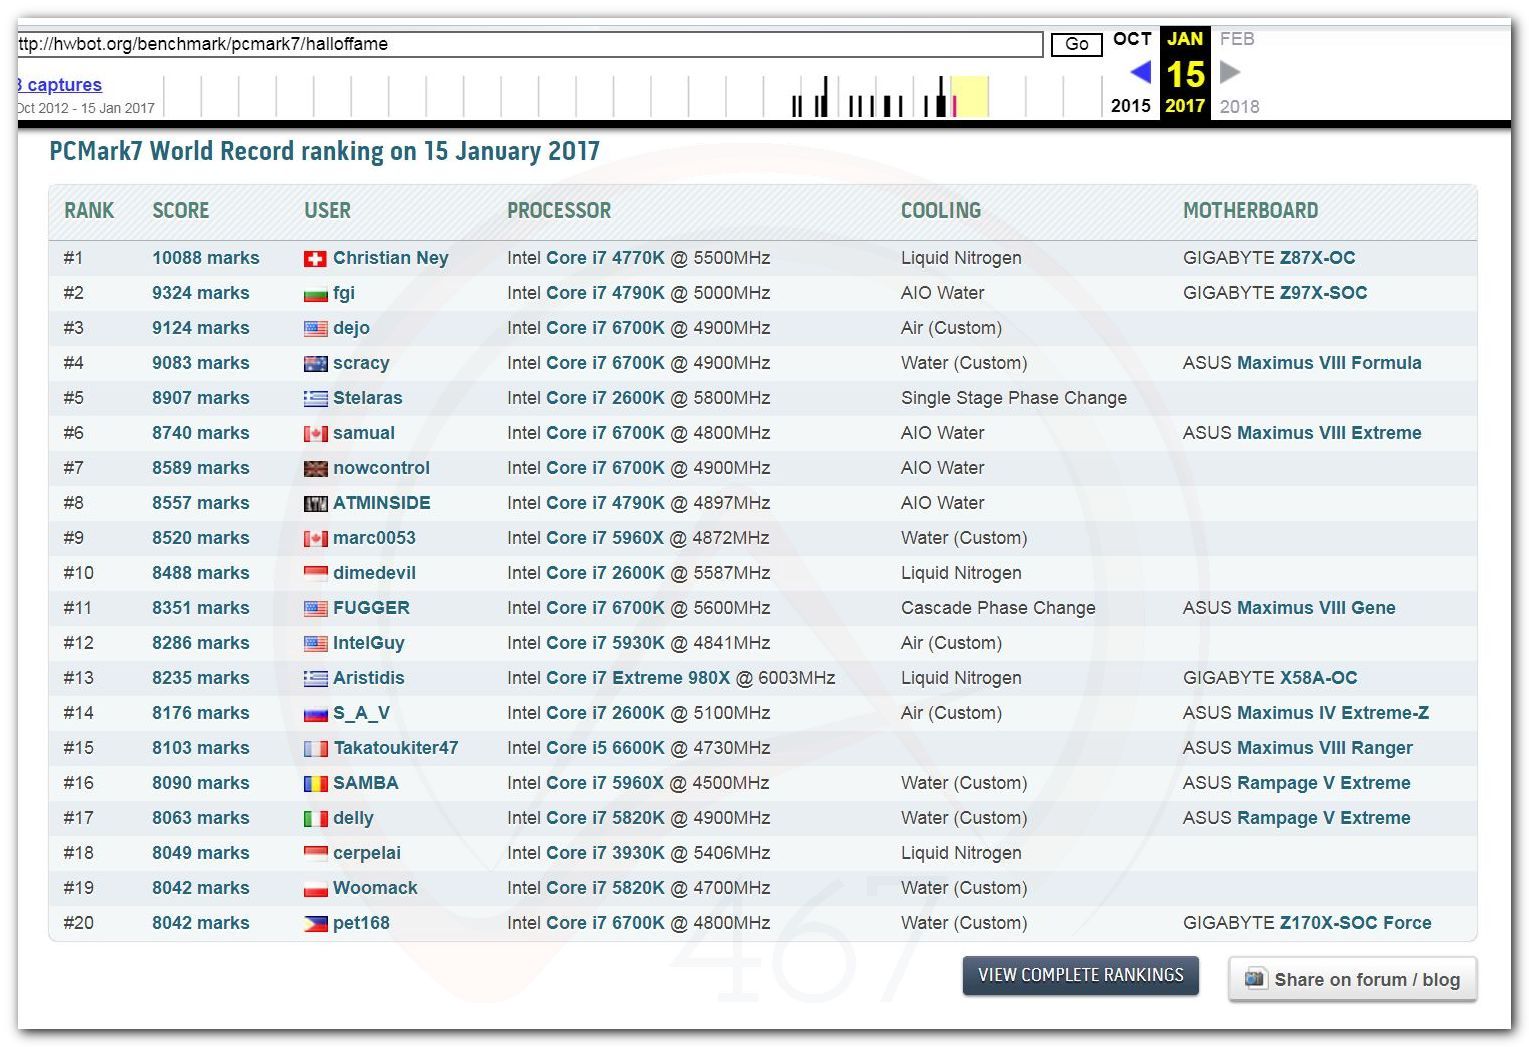Open the Z170X-SOC Force motherboard link

[x=1355, y=923]
